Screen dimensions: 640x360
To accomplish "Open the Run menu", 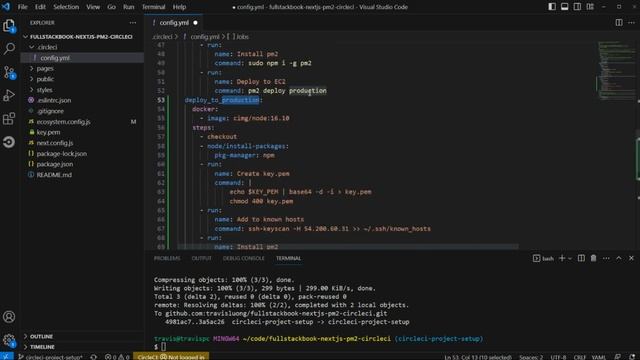I will coord(129,7).
